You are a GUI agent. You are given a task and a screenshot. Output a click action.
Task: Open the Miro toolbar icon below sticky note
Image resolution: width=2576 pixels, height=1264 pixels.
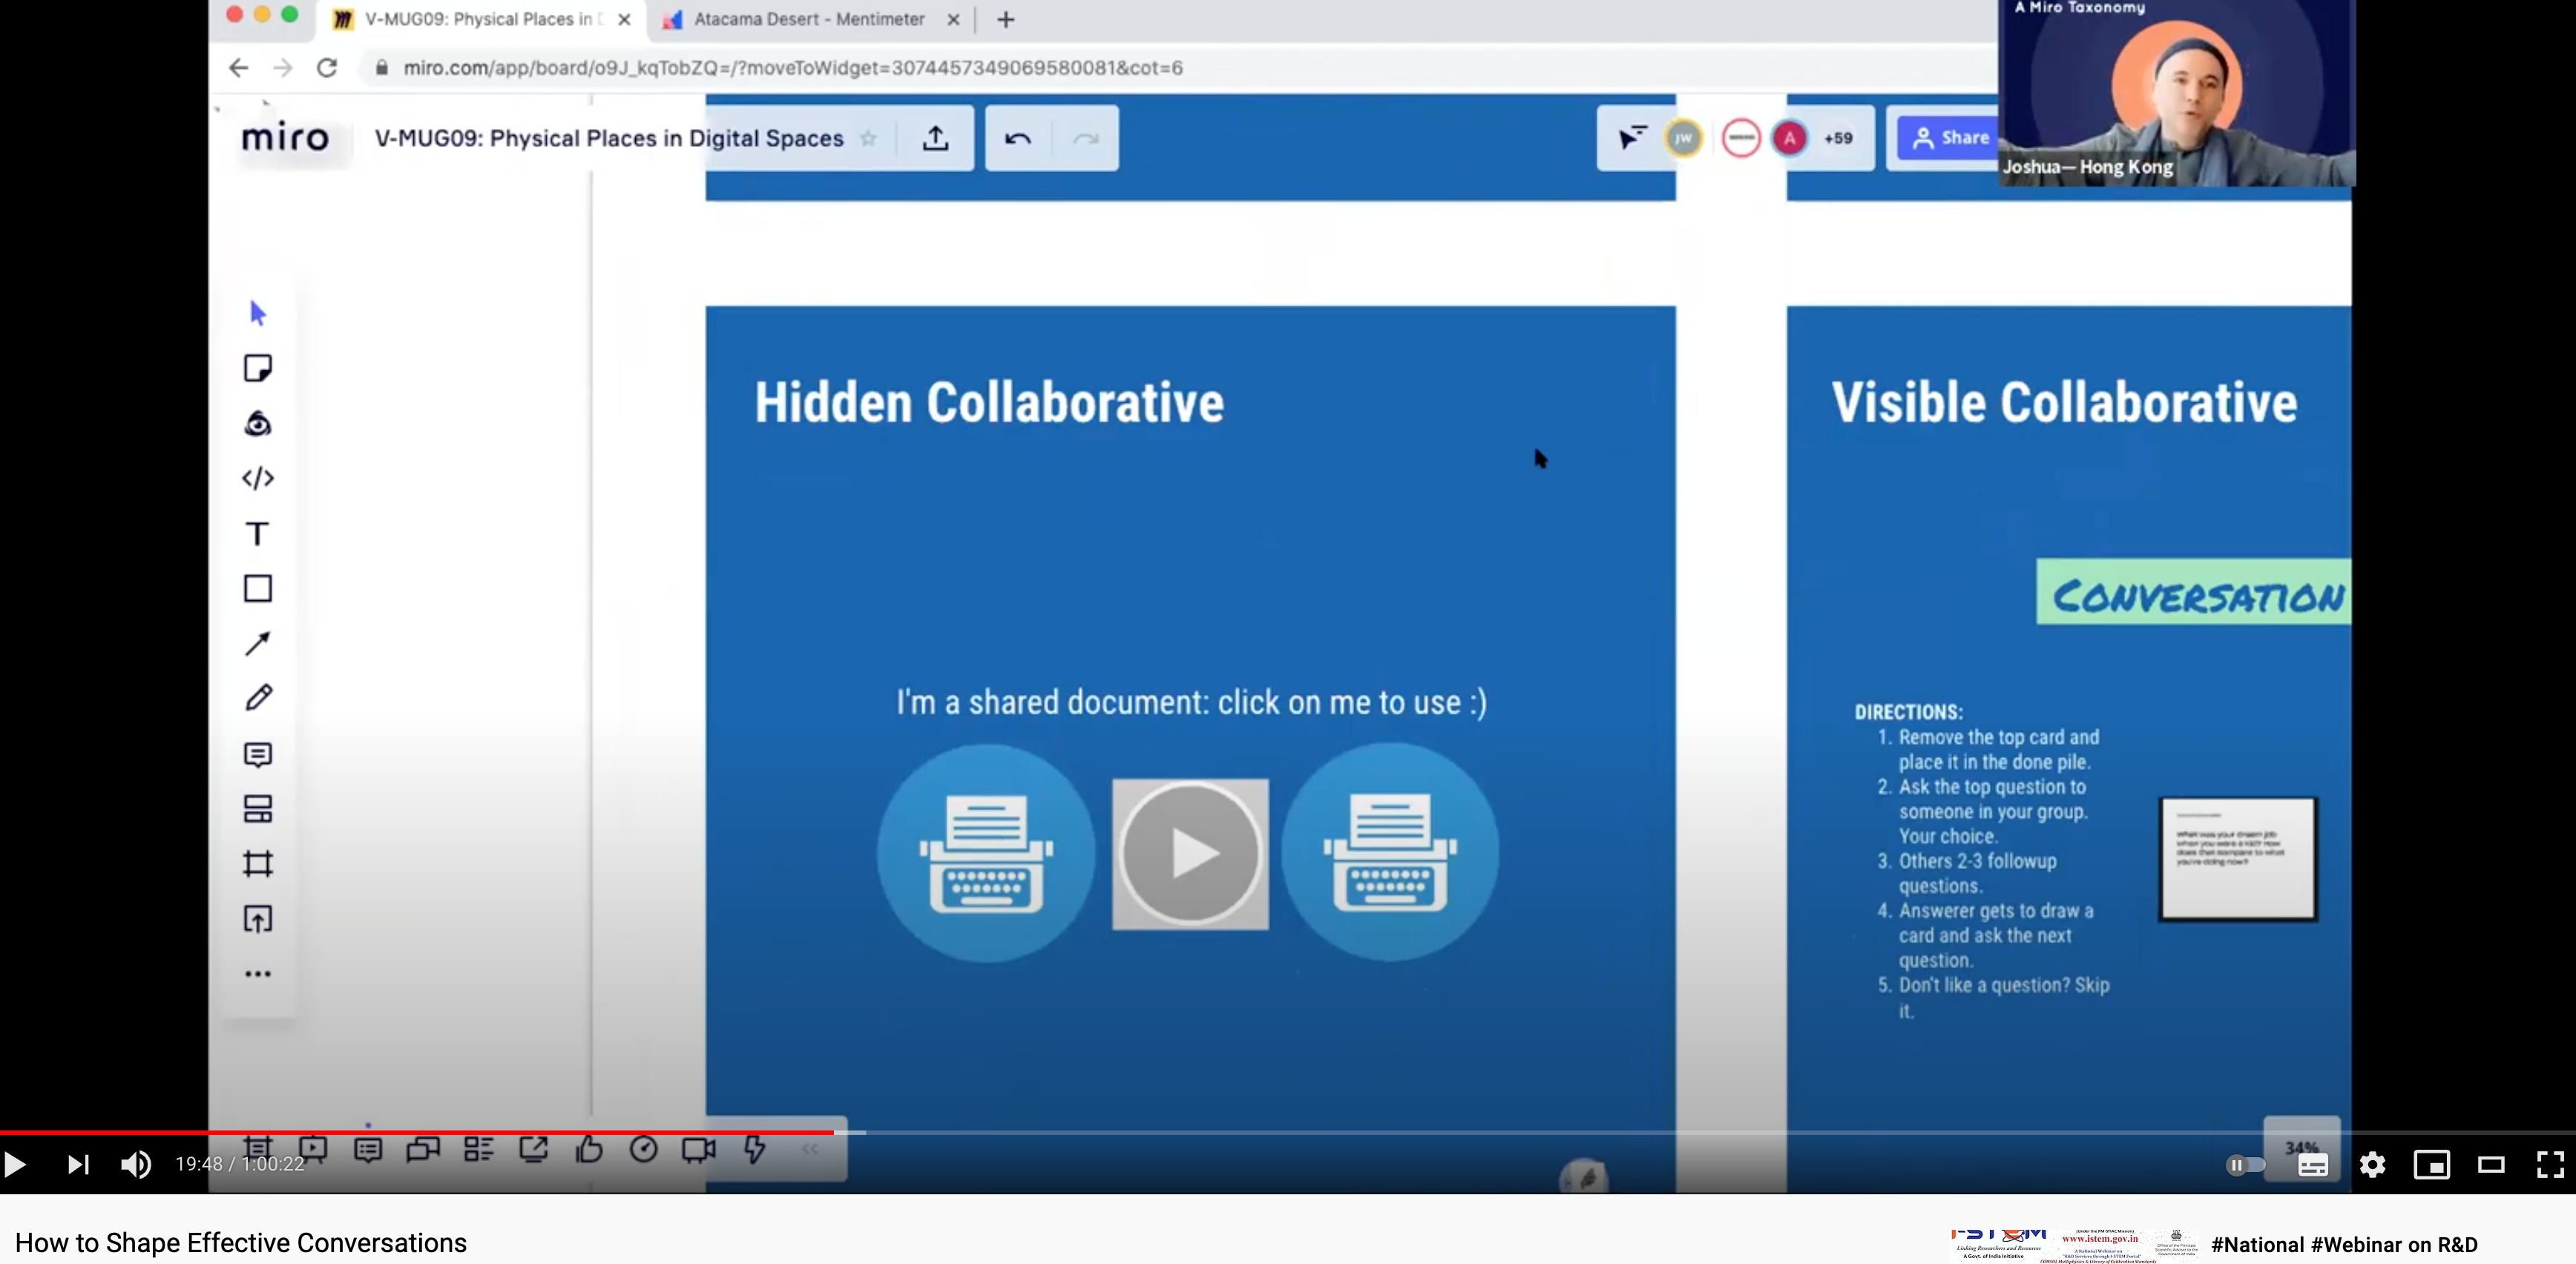pyautogui.click(x=258, y=423)
